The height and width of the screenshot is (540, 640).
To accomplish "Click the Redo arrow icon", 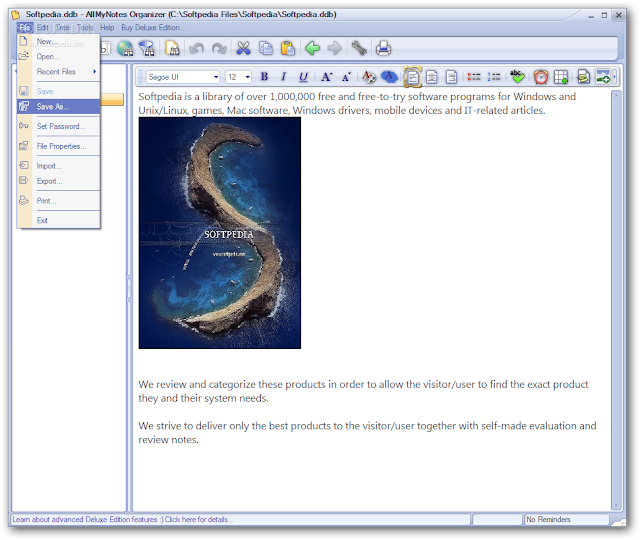I will click(219, 49).
